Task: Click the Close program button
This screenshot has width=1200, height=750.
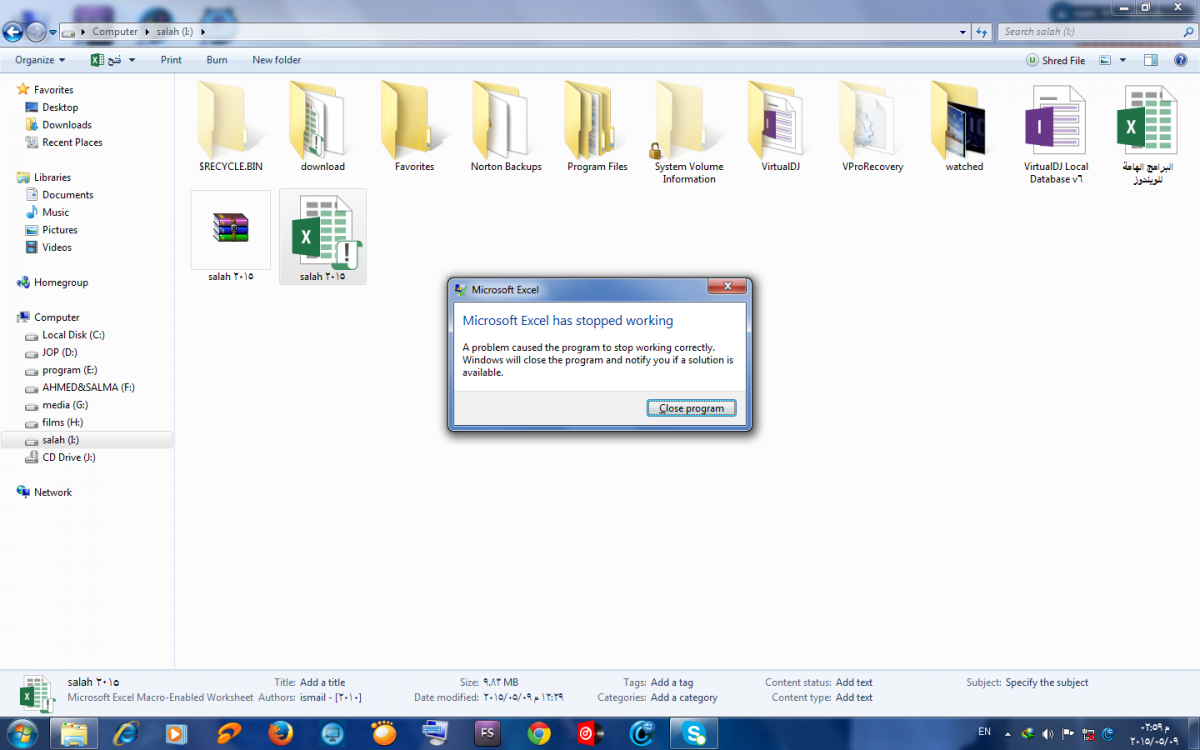Action: (x=692, y=408)
